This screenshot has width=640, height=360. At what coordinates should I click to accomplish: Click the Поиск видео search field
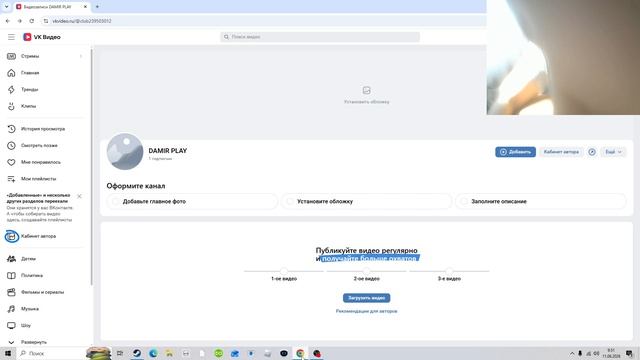[320, 37]
